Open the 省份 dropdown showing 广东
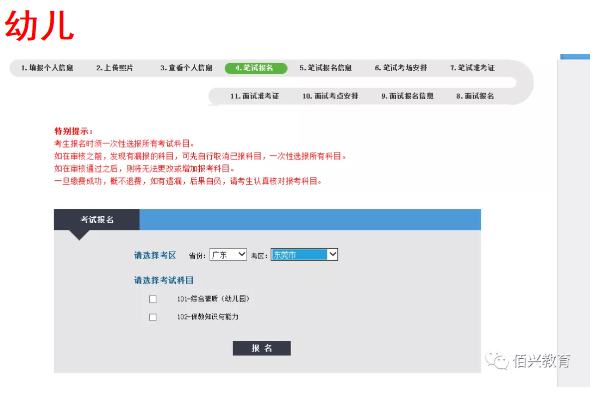The width and height of the screenshot is (599, 397). [228, 255]
